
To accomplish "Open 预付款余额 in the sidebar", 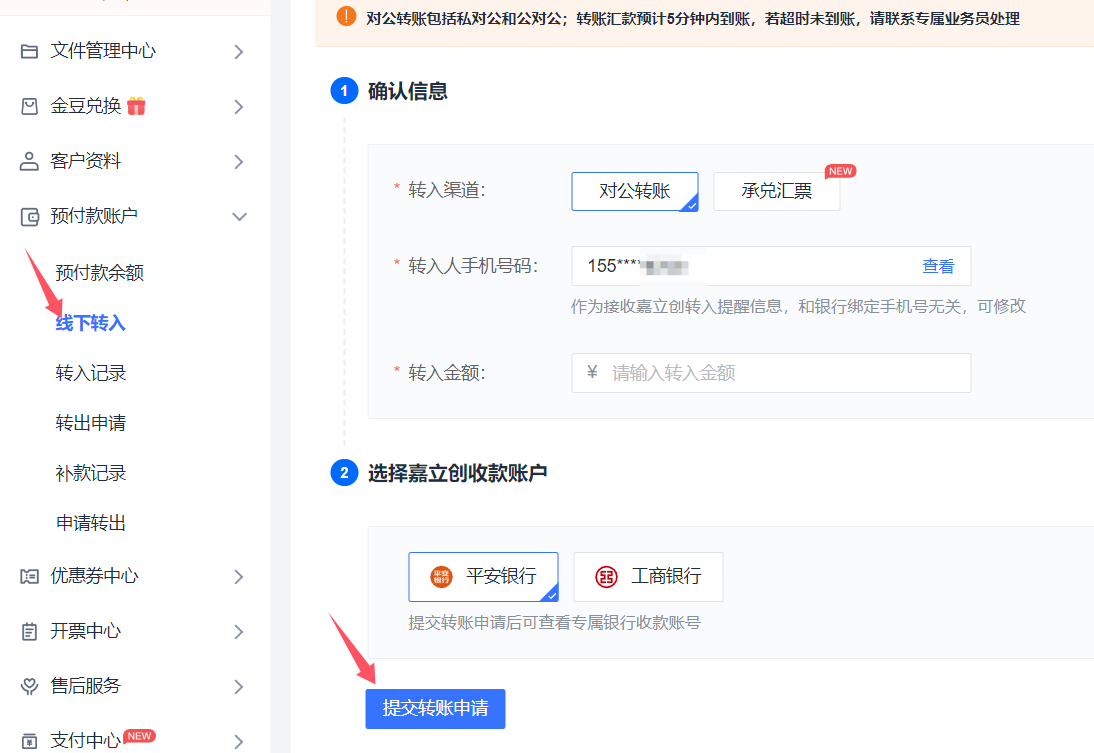I will coord(100,273).
